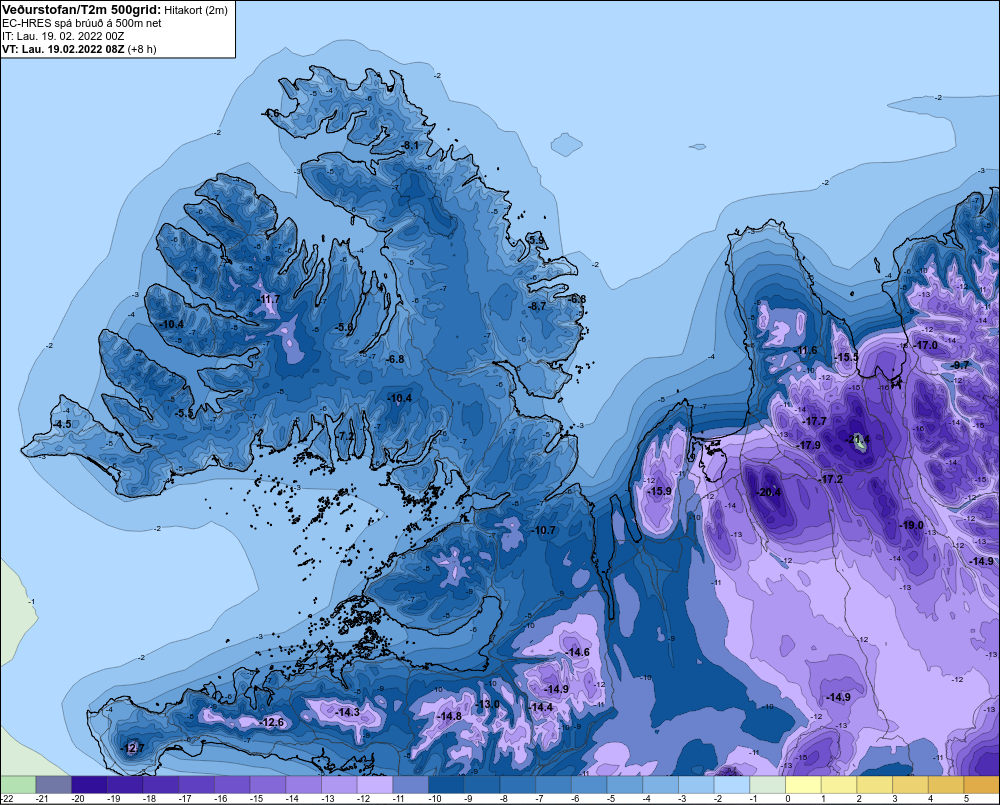Click the temperature label -7.2
The image size is (1000, 805).
(x=345, y=436)
